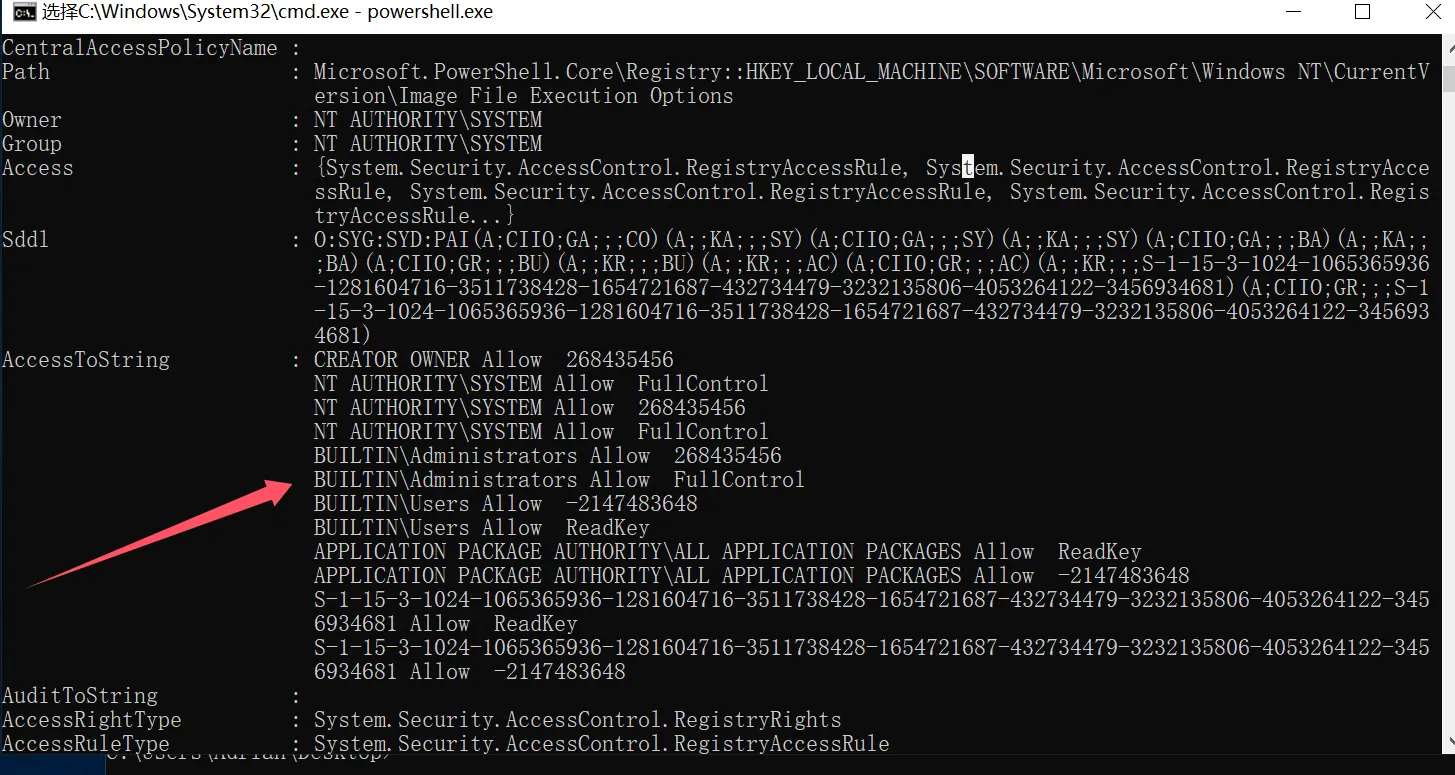Click the Sddl property label

point(26,240)
